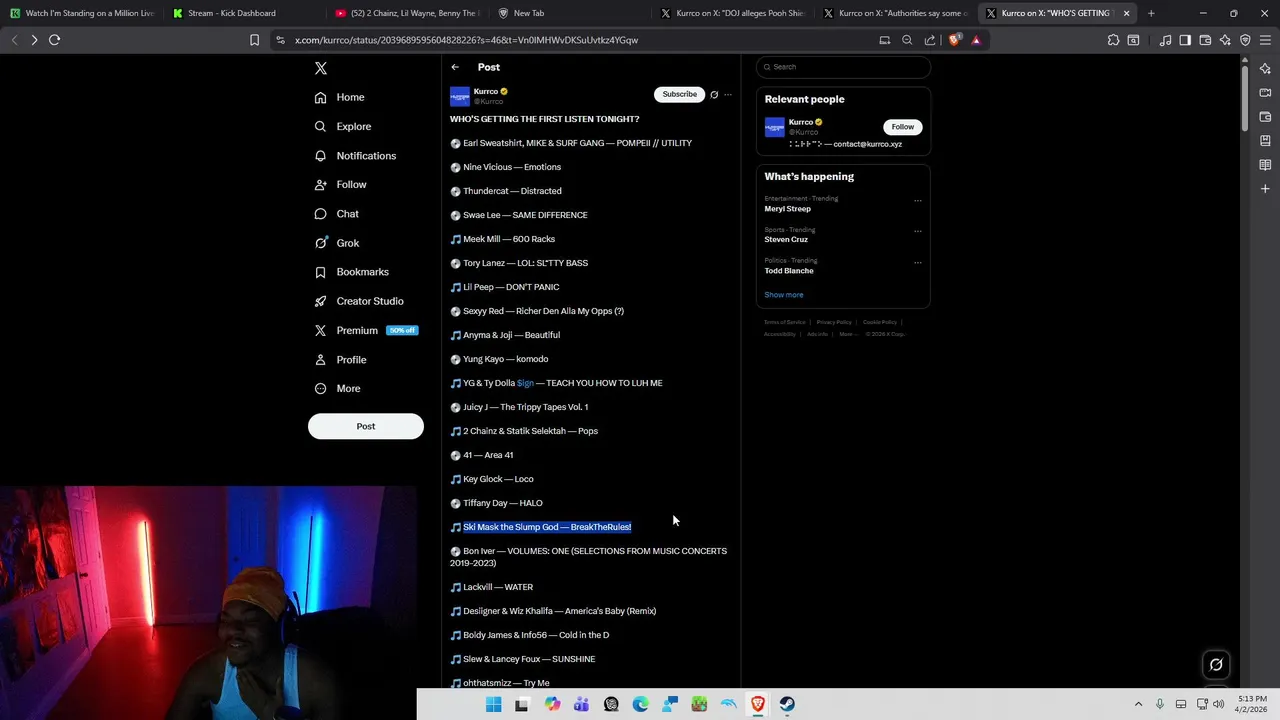The image size is (1280, 720).
Task: Click the Grok icon beside Subscribe
Action: (x=714, y=95)
